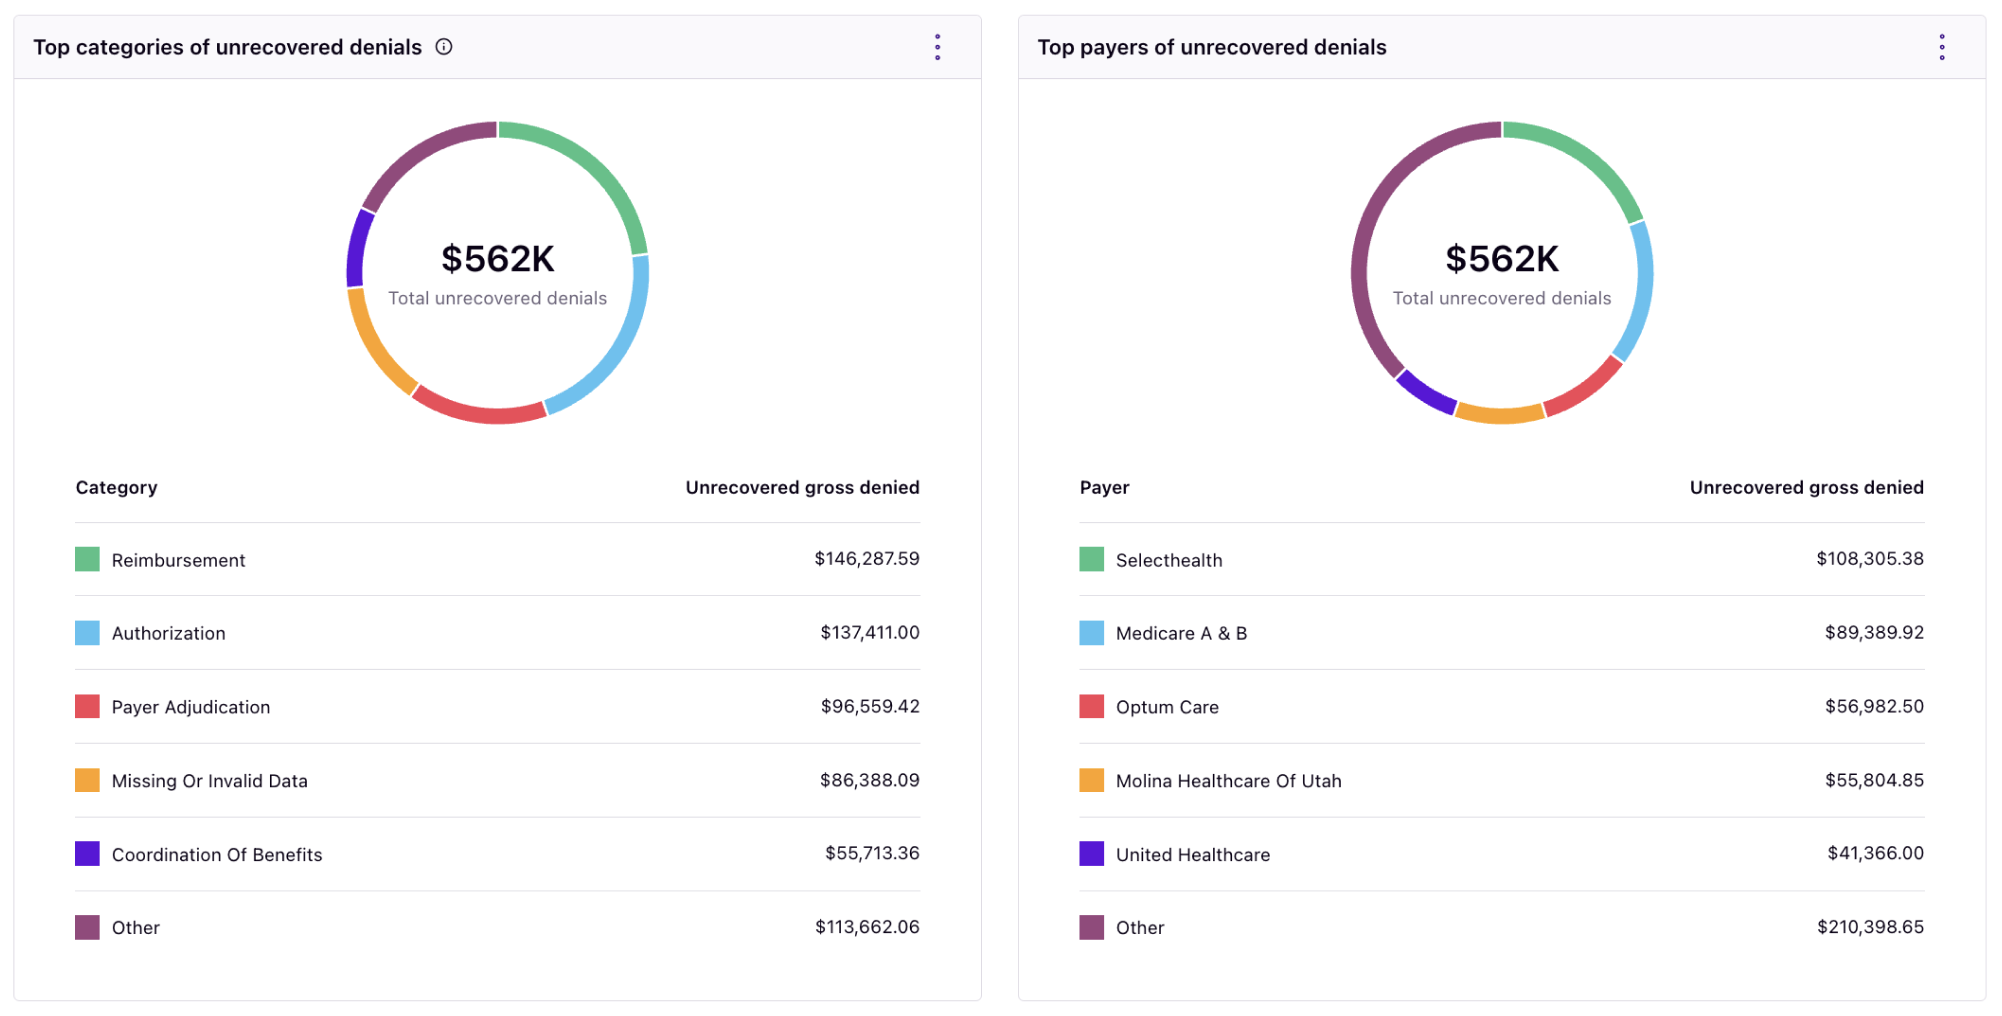Select the Coordination Of Benefits label
This screenshot has height=1016, width=2002.
pyautogui.click(x=217, y=855)
